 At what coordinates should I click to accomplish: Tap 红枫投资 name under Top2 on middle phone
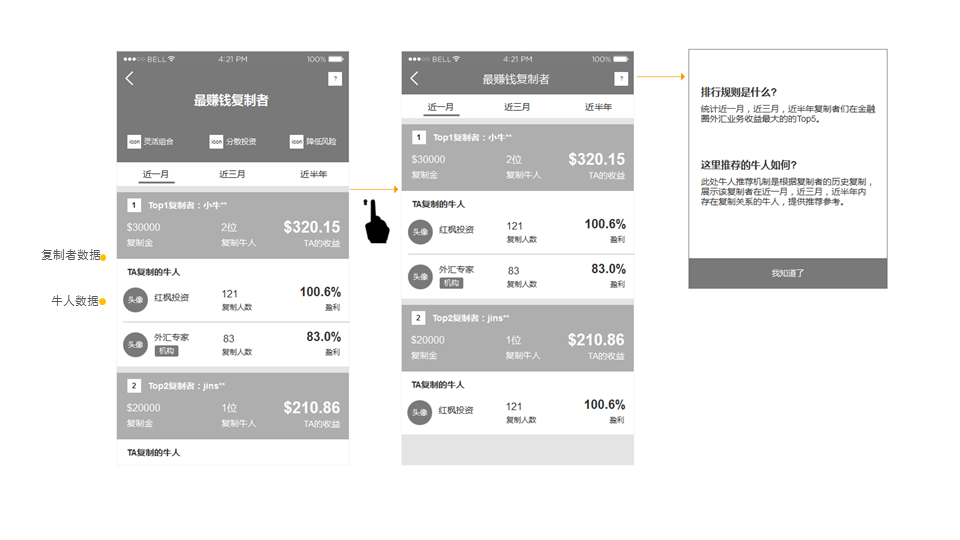[456, 410]
